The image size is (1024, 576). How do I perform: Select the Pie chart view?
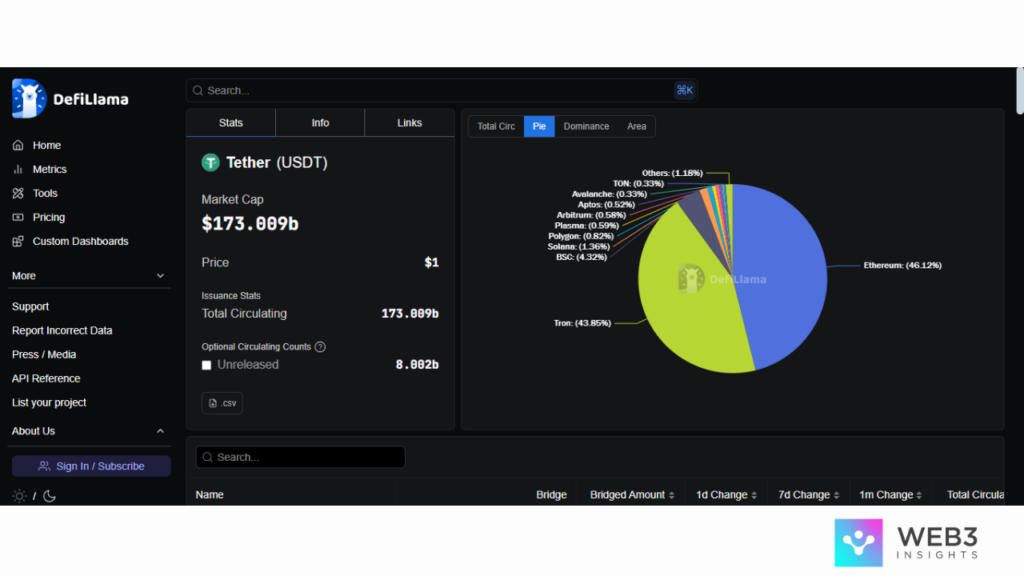[x=539, y=127]
